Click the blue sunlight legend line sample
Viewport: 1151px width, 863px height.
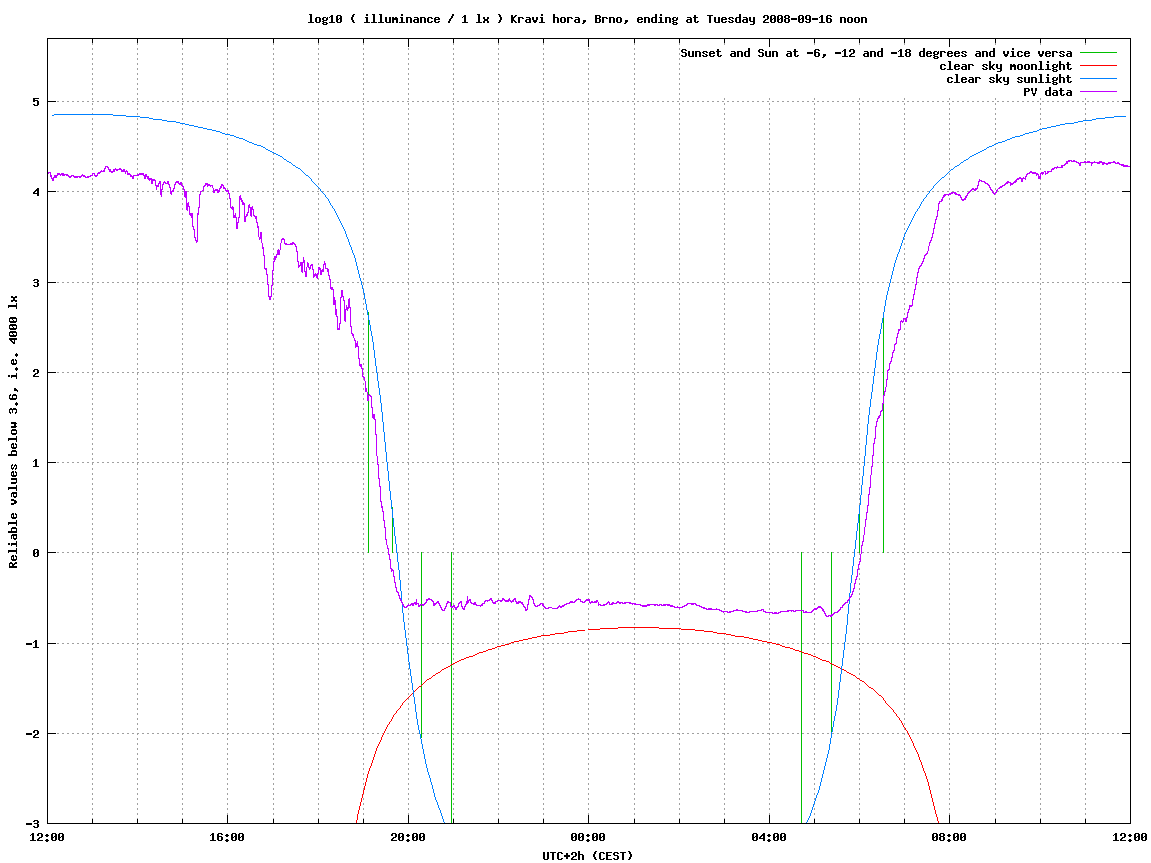pyautogui.click(x=1097, y=79)
